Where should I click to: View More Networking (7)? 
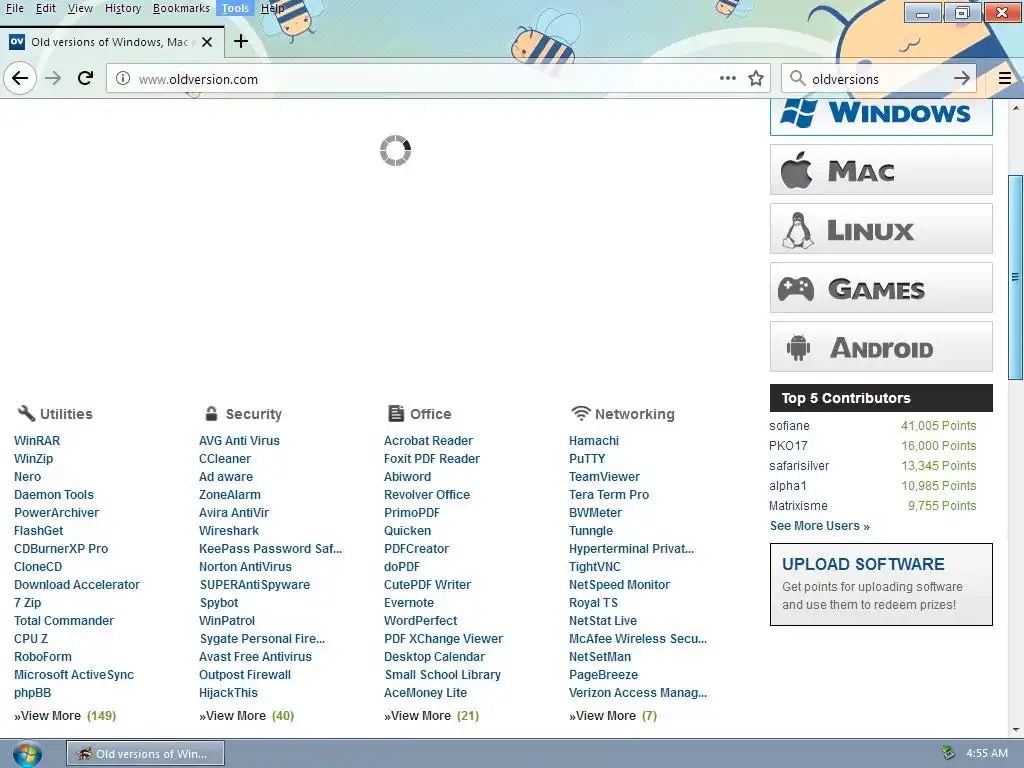(x=613, y=716)
